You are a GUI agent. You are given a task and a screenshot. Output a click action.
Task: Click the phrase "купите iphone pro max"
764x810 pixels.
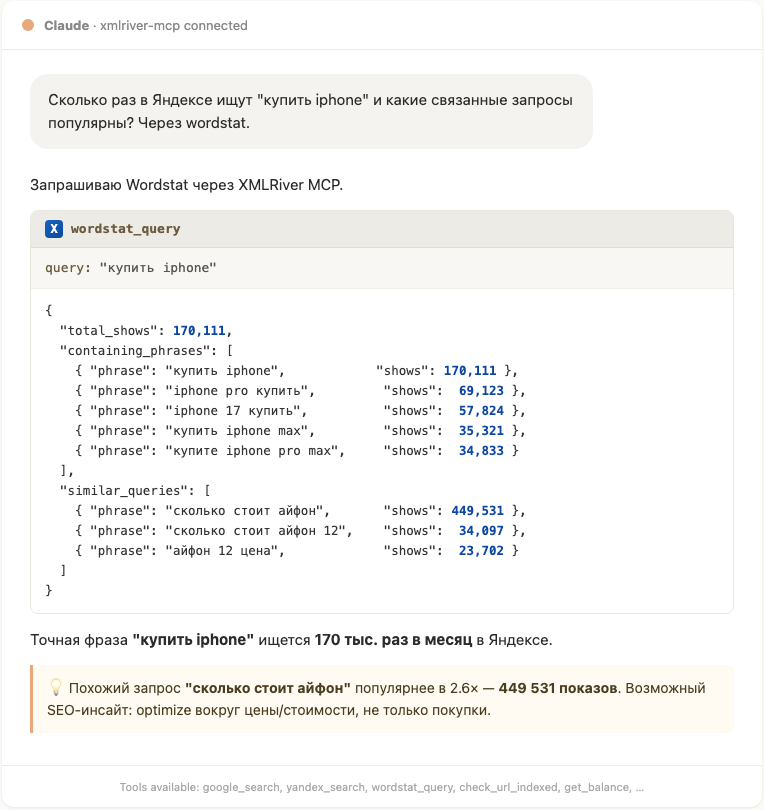pos(252,451)
